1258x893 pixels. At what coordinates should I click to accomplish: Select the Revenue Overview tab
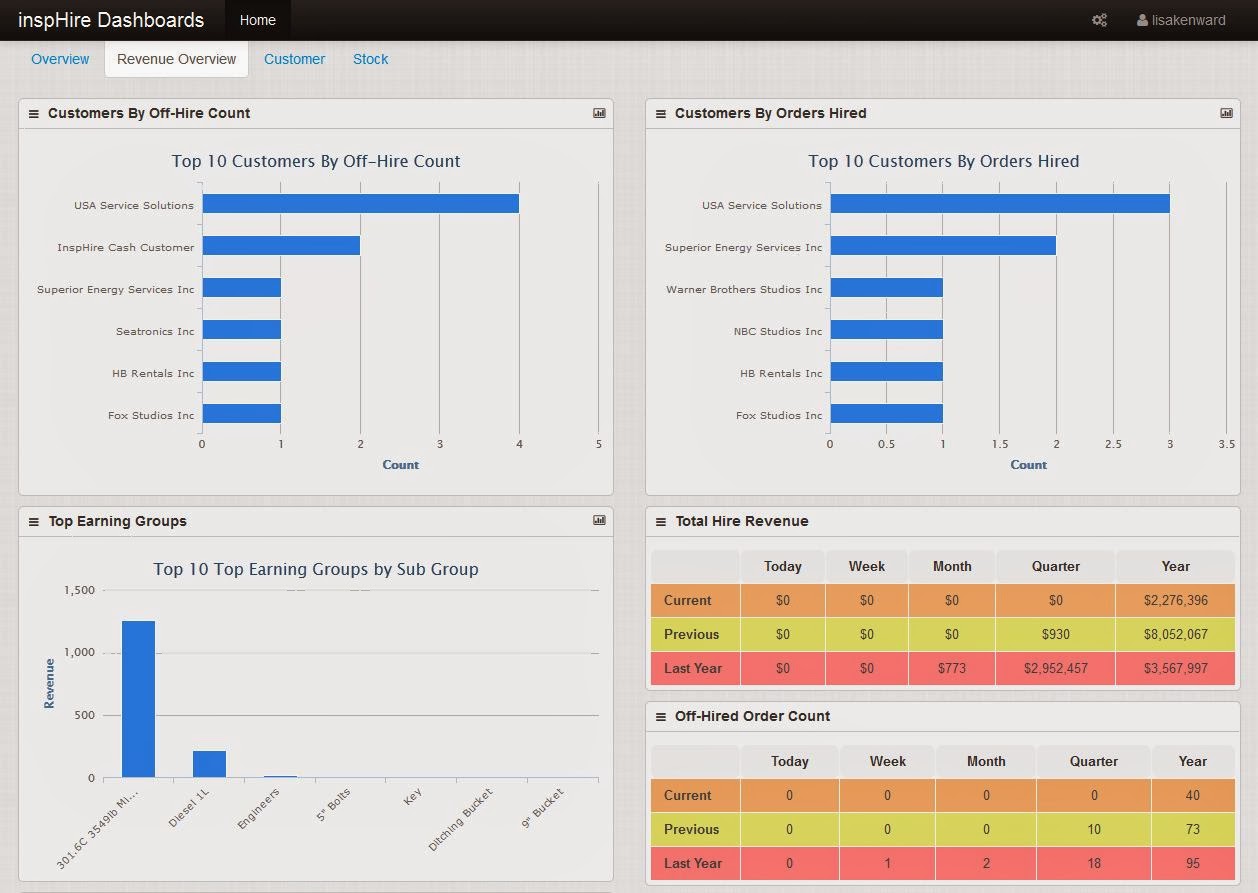click(176, 59)
